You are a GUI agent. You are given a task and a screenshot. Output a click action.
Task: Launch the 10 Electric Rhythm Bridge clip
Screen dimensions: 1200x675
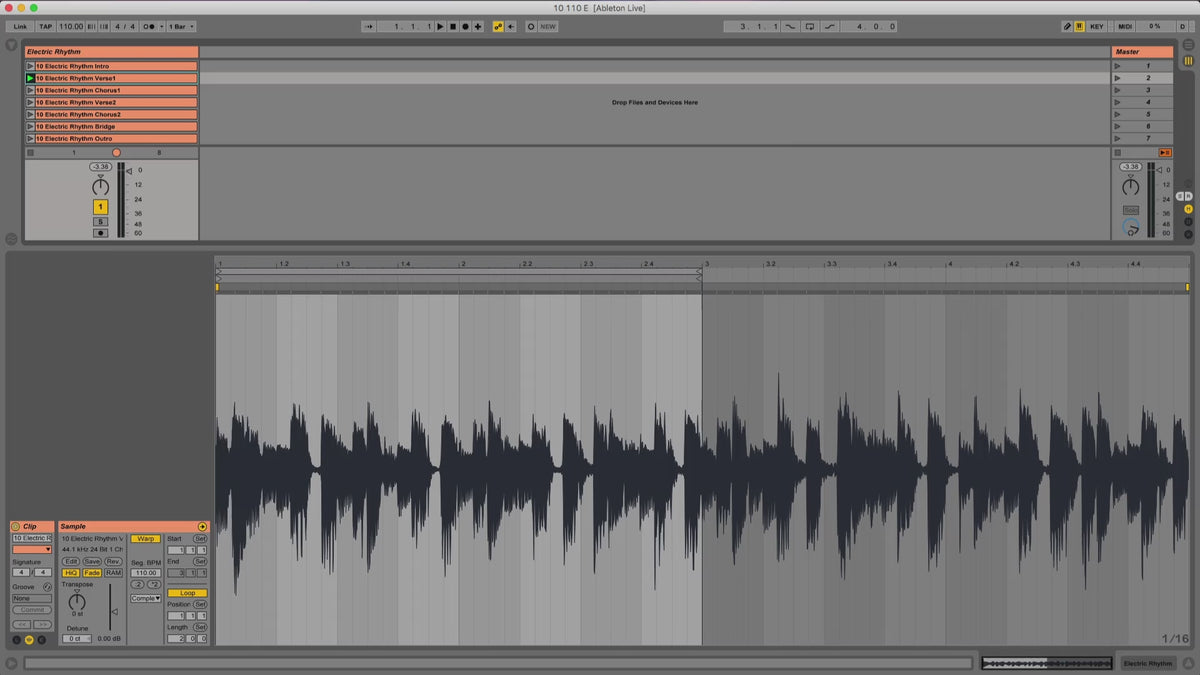[x=30, y=127]
